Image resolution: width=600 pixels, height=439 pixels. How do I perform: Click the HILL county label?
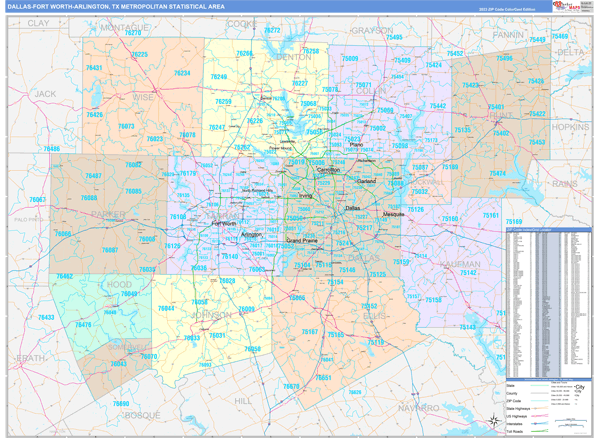click(243, 401)
